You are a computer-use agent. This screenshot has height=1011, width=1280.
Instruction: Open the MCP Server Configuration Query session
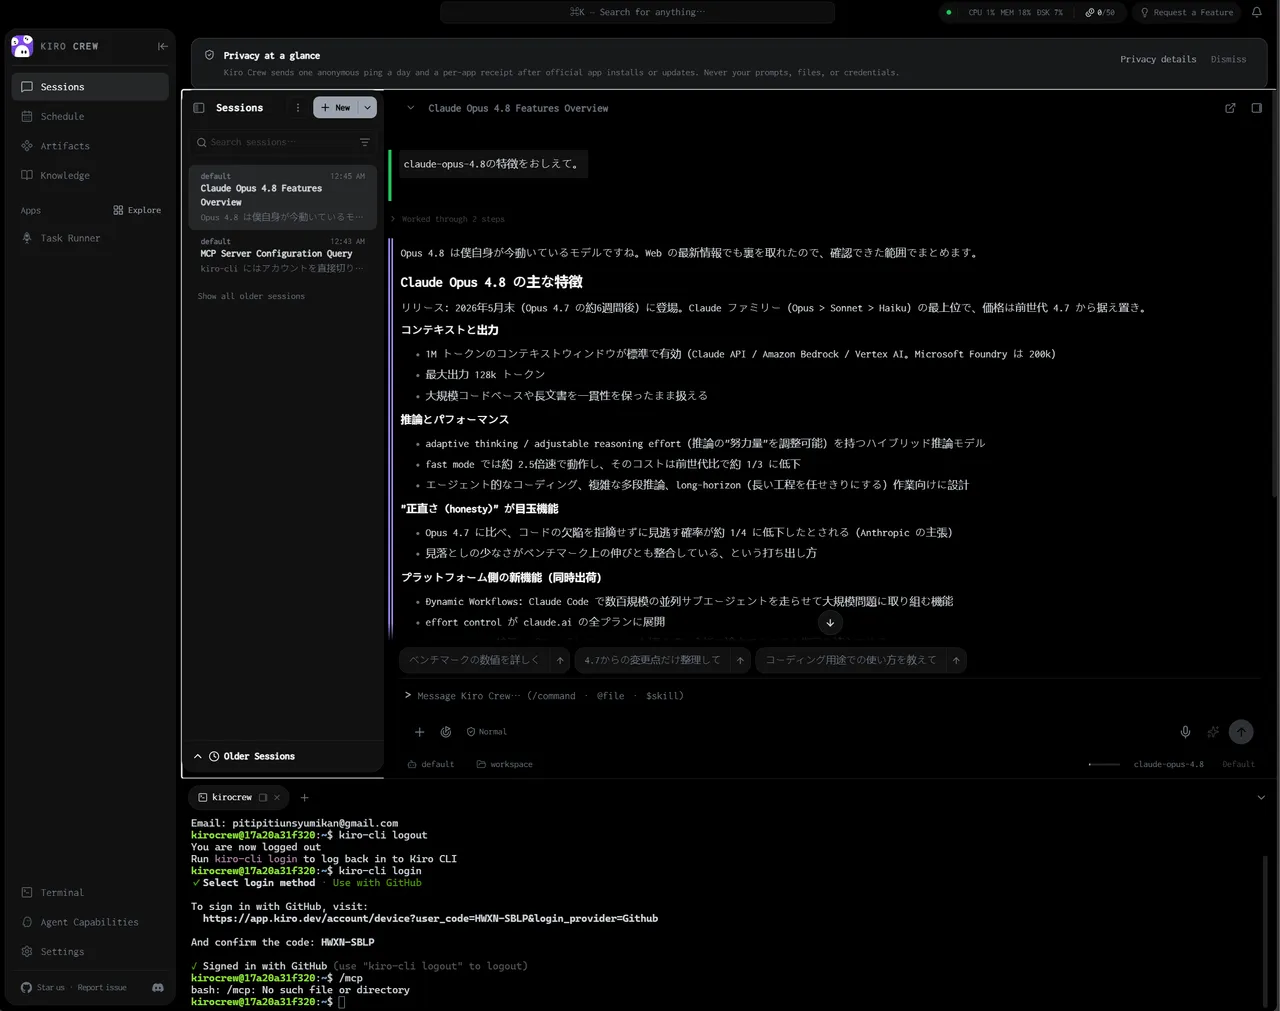click(283, 255)
